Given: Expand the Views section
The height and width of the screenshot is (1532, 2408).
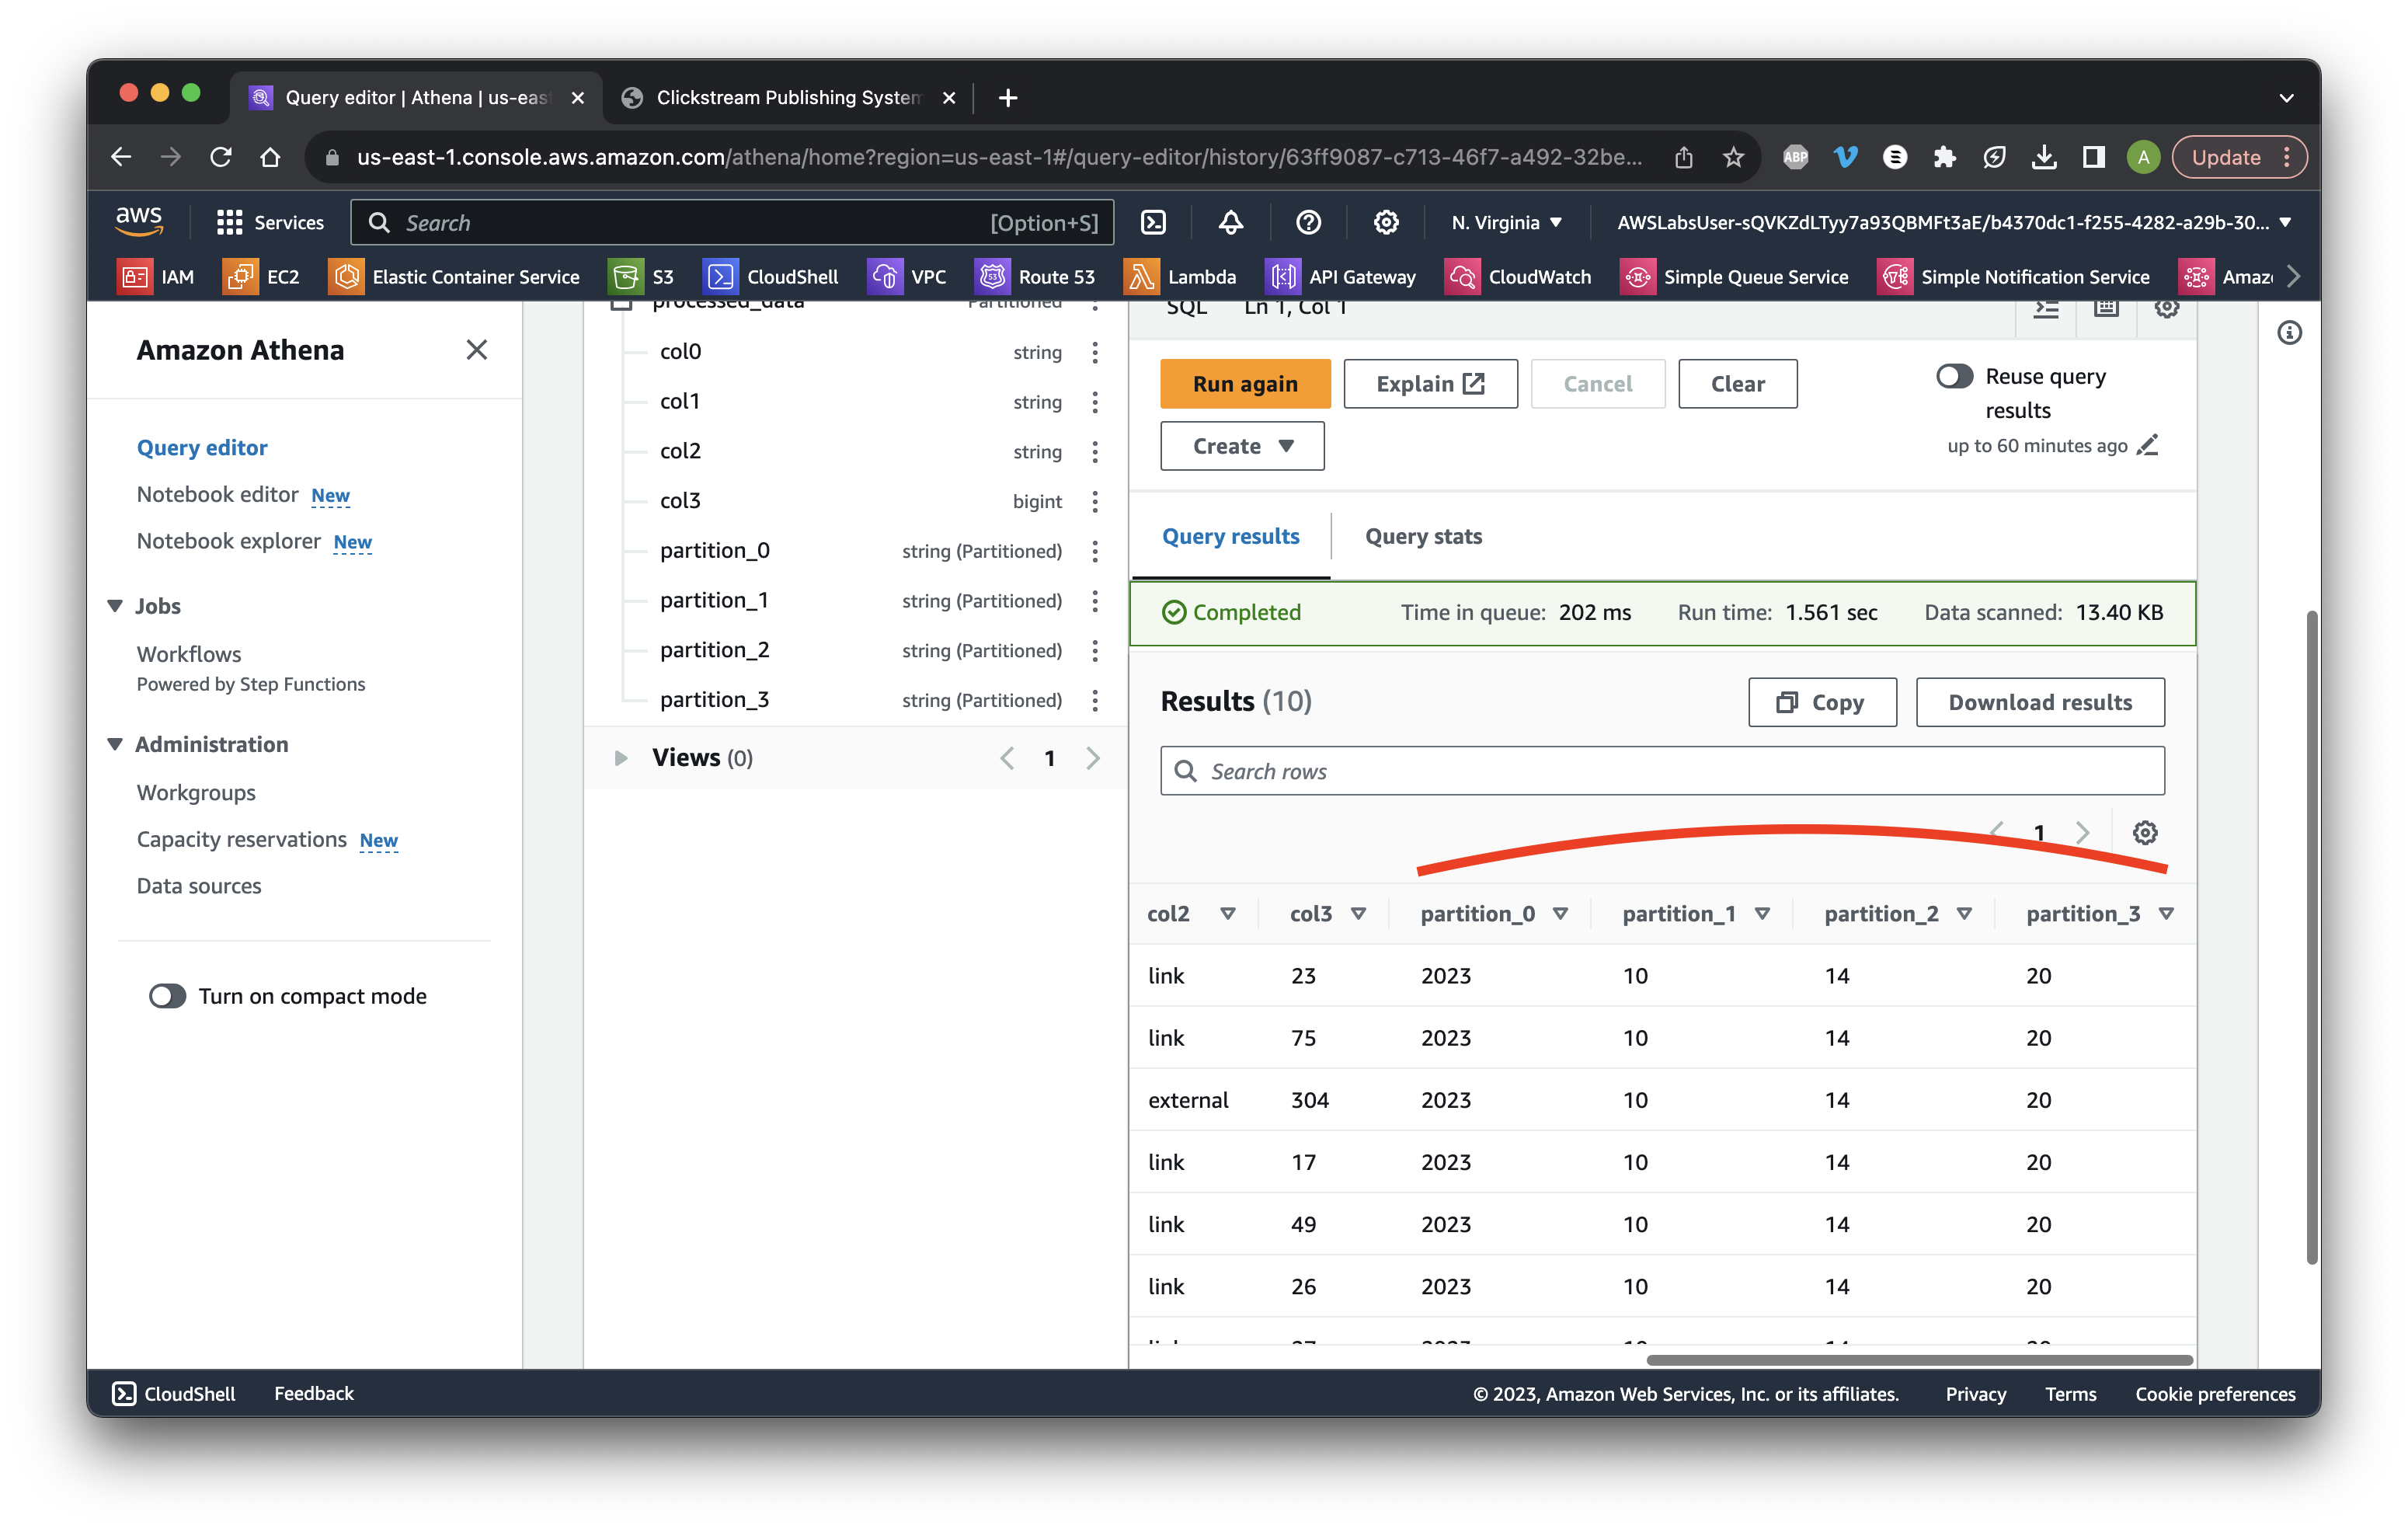Looking at the screenshot, I should pos(620,758).
